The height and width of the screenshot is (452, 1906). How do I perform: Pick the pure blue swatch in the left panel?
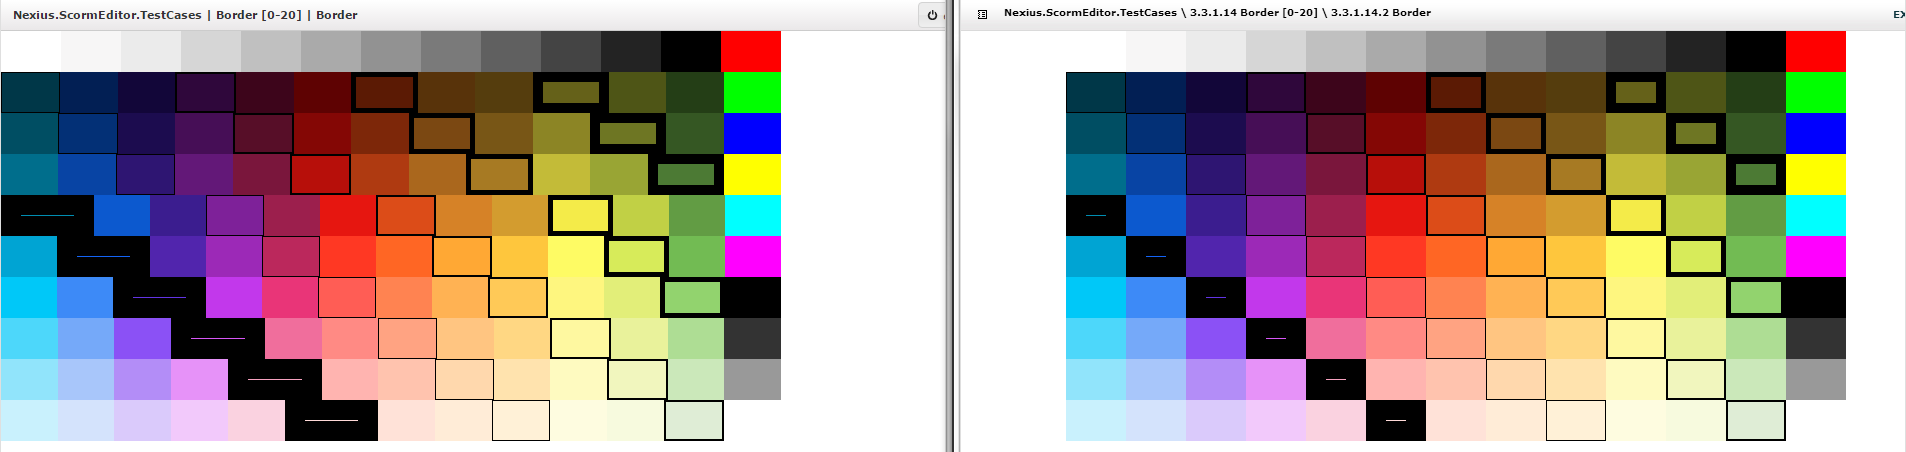[752, 133]
